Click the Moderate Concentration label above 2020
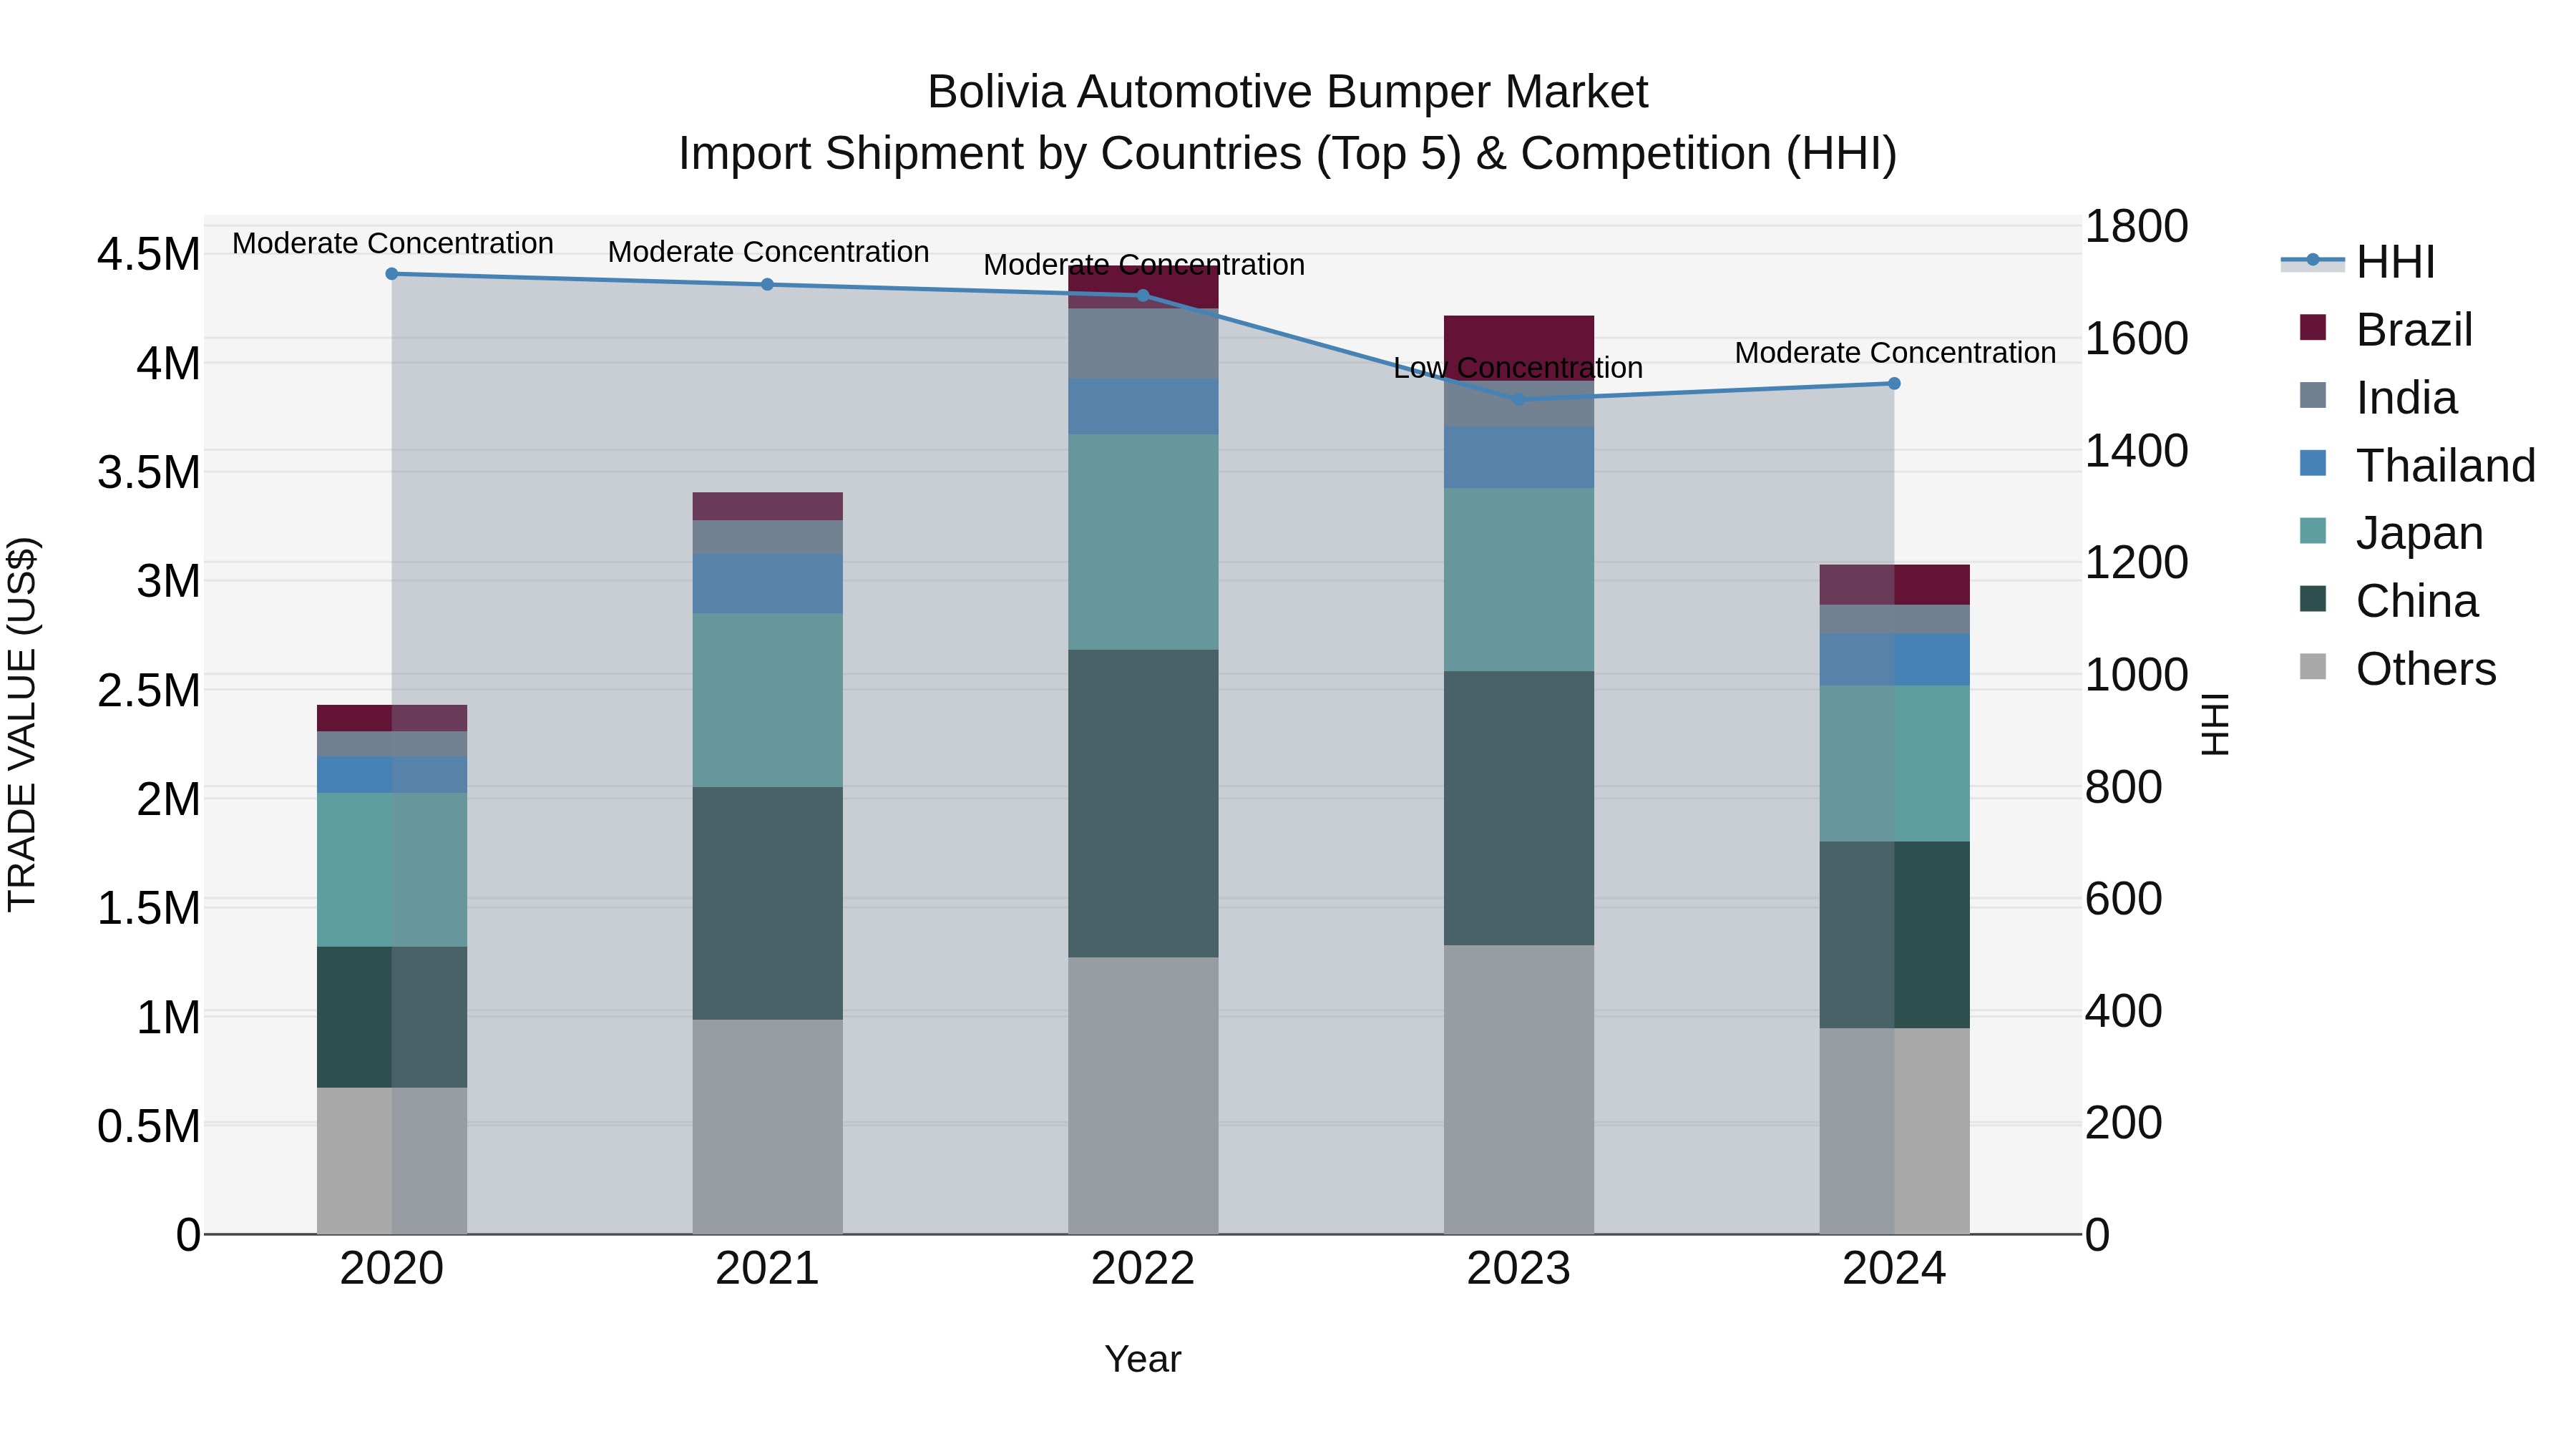Viewport: 2576px width, 1449px height. (x=393, y=243)
